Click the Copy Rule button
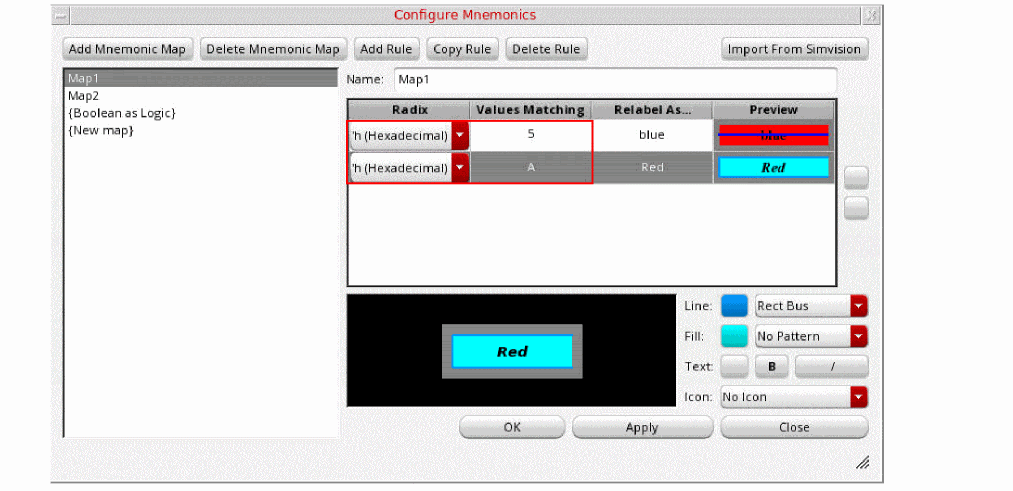The height and width of the screenshot is (491, 1013). (x=462, y=49)
